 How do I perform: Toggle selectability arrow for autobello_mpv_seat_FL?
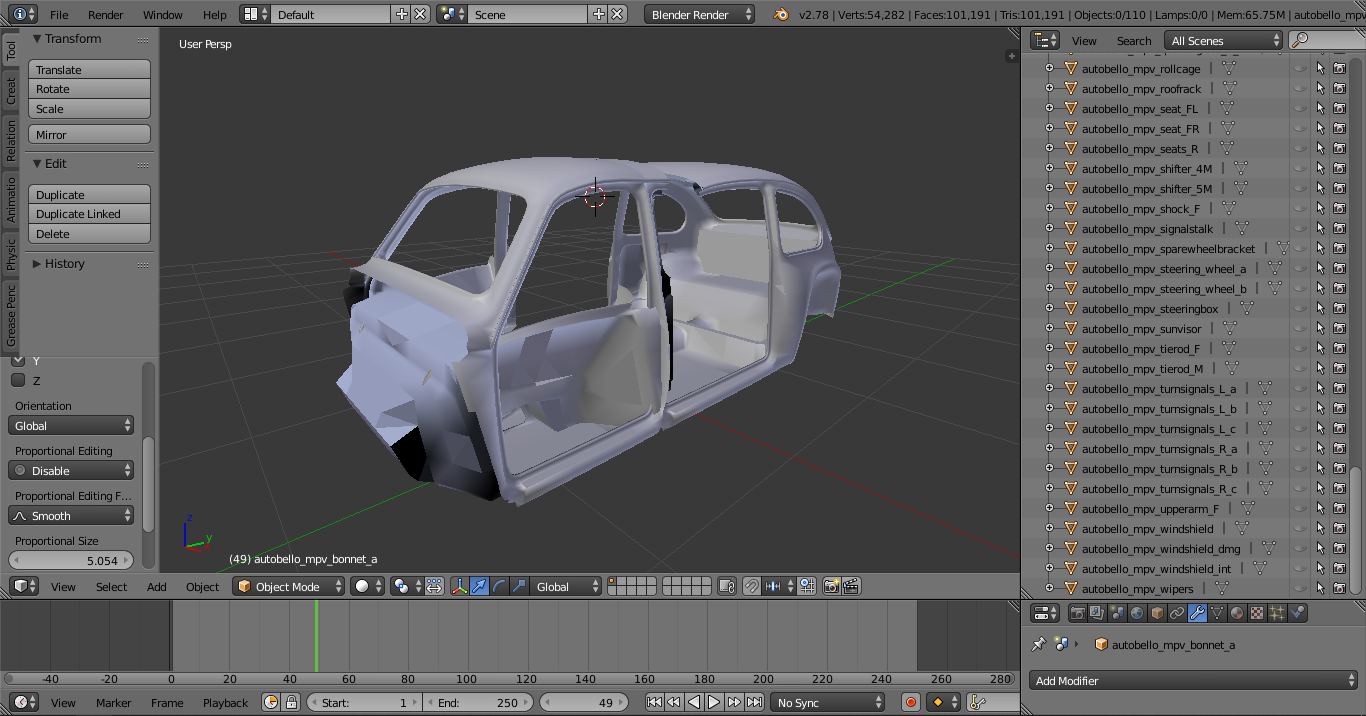(x=1320, y=109)
